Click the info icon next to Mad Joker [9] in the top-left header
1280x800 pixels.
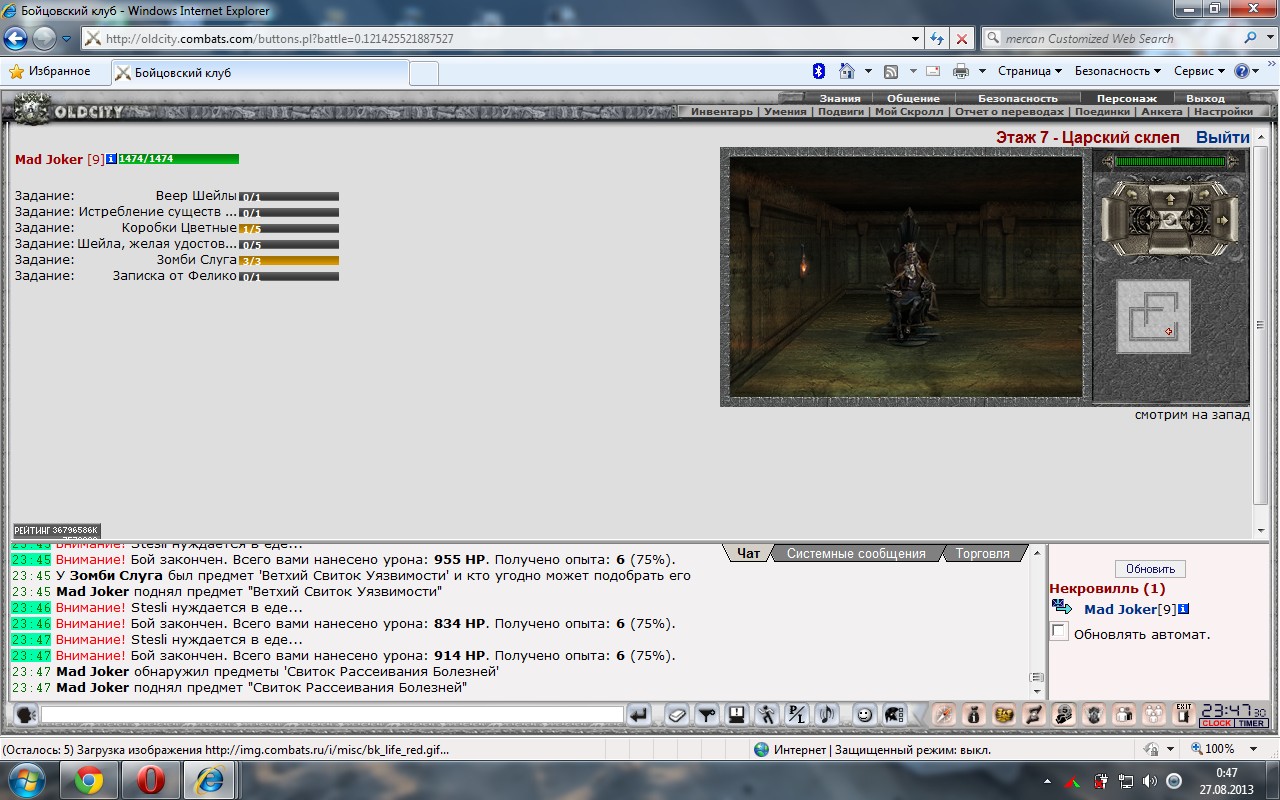click(111, 159)
